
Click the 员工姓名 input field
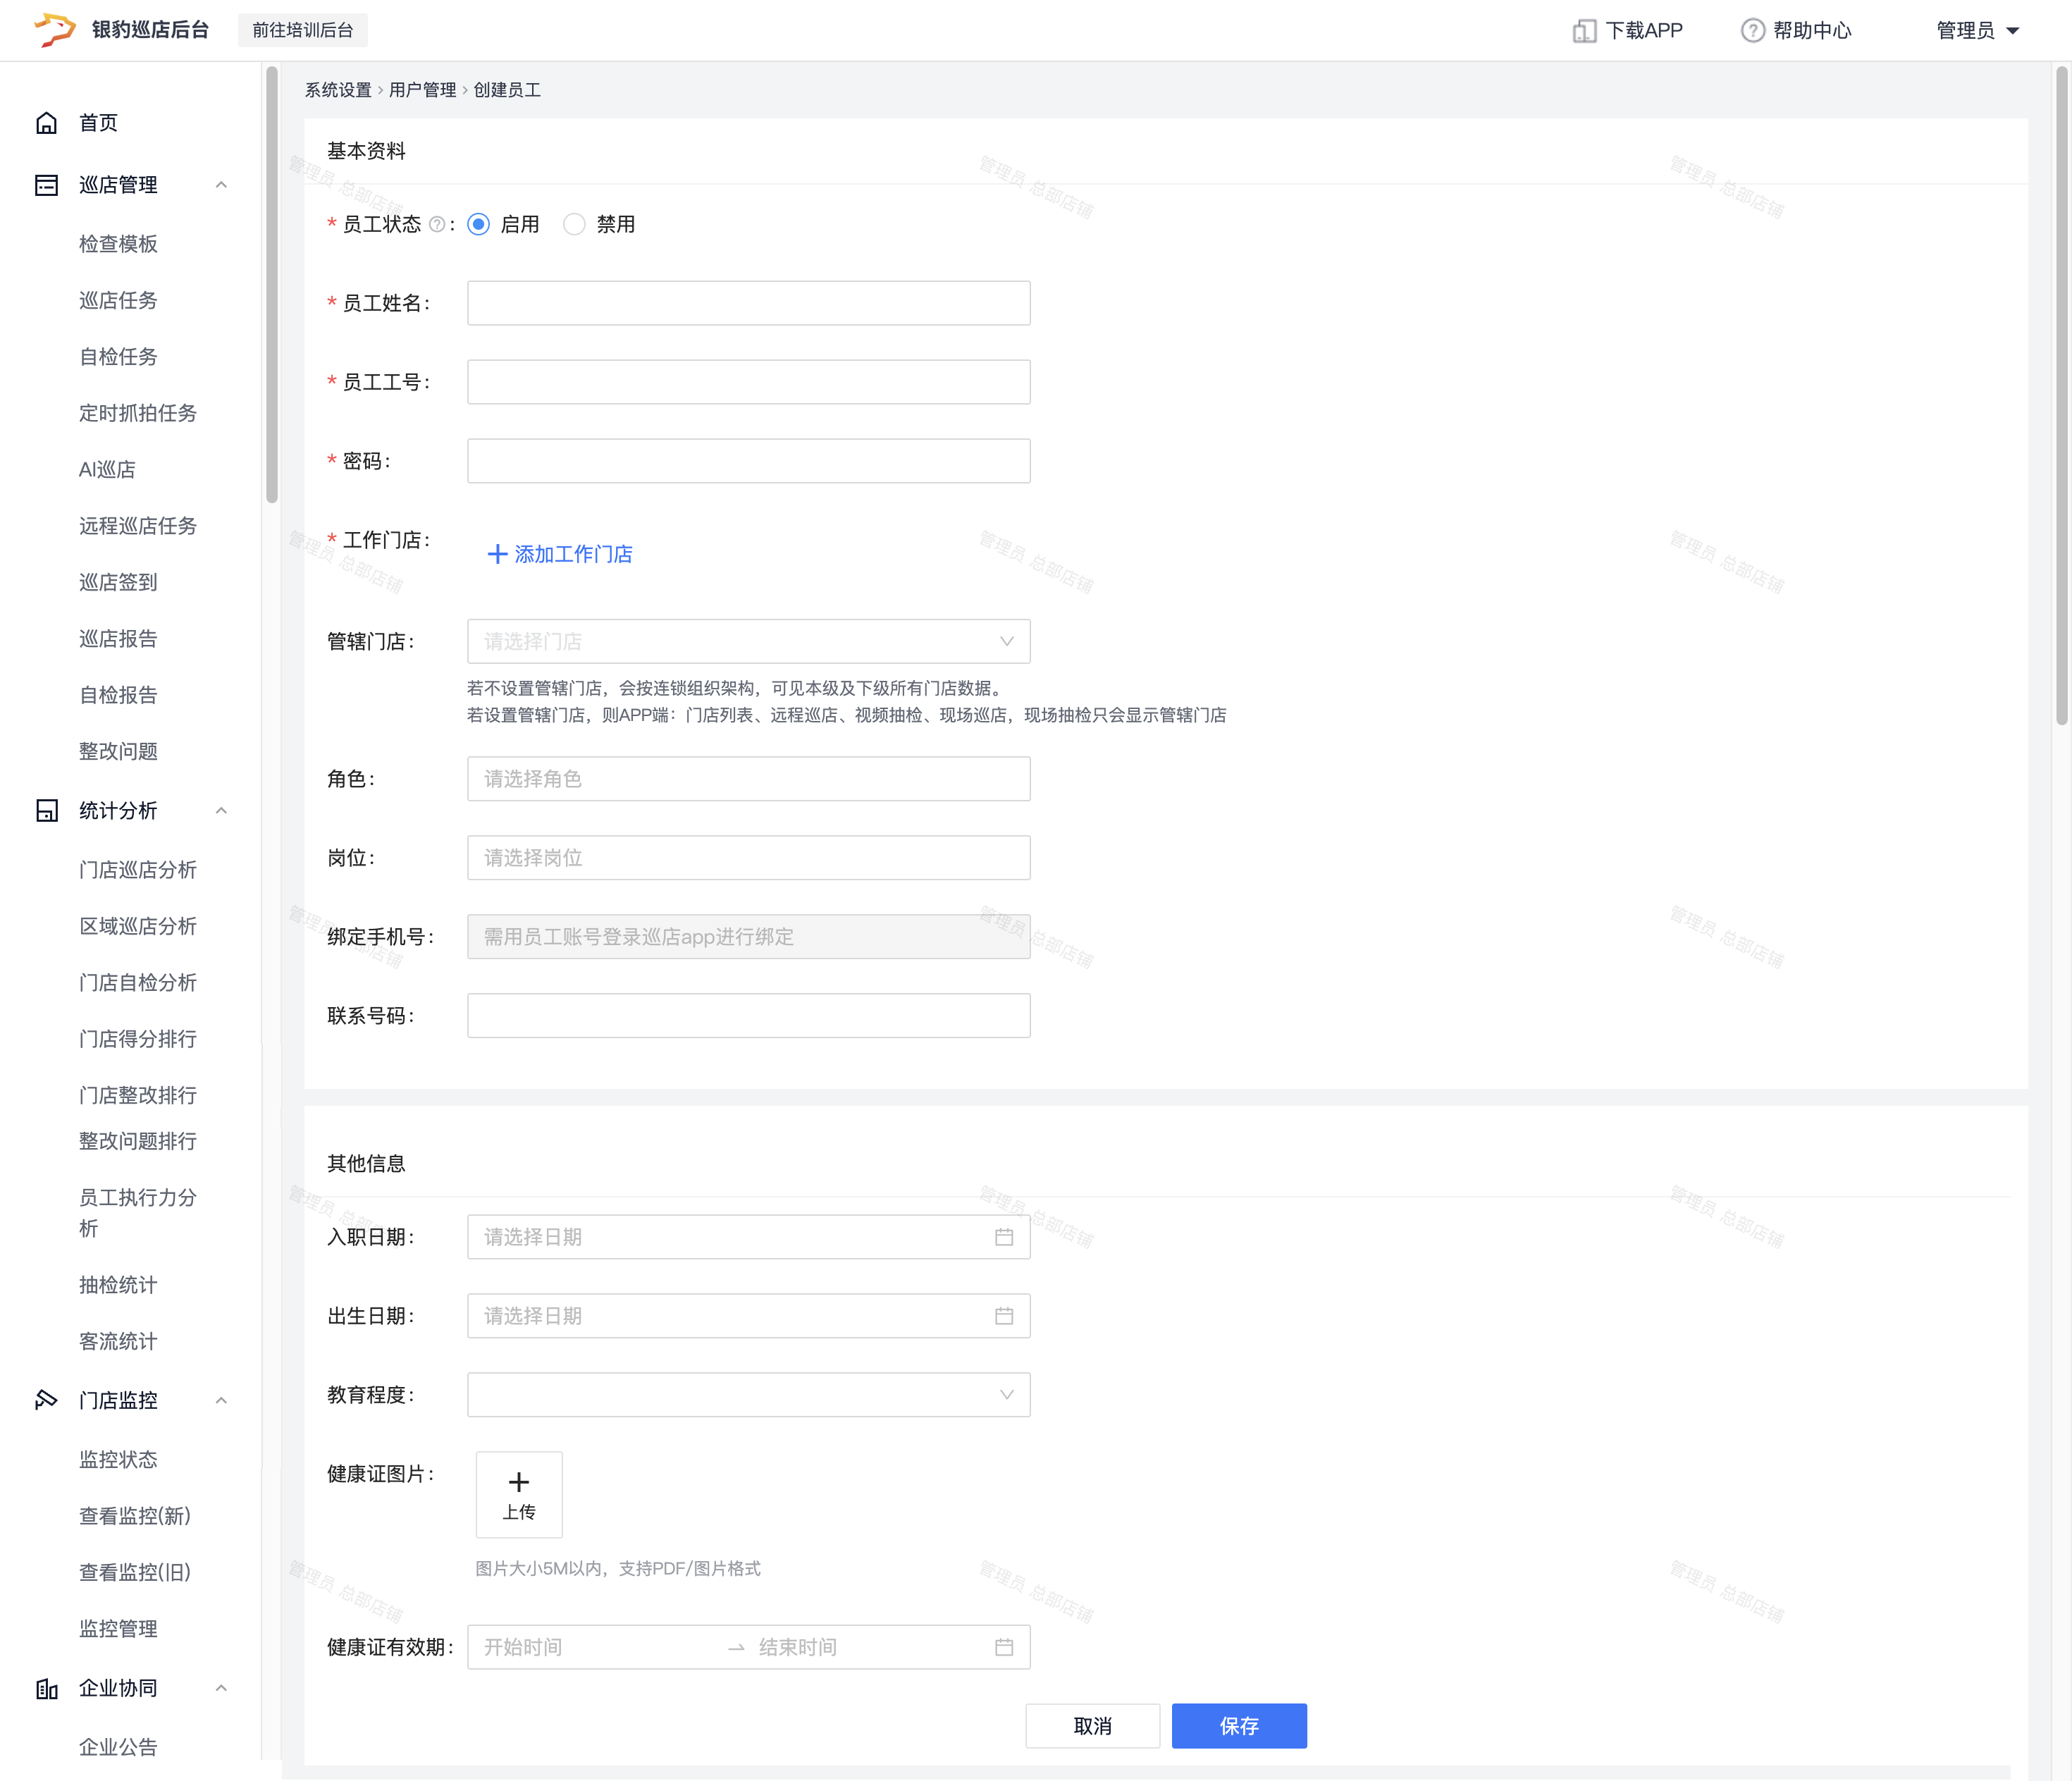click(748, 303)
